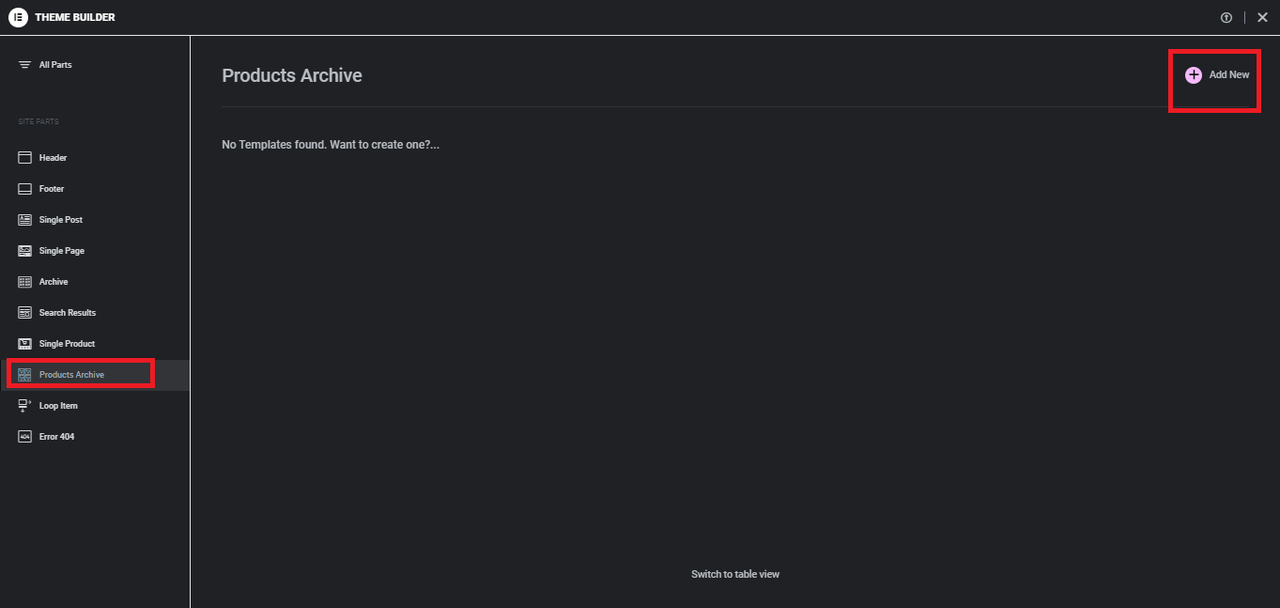The image size is (1280, 608).
Task: Click the SITE PARTS section label
Action: (38, 122)
